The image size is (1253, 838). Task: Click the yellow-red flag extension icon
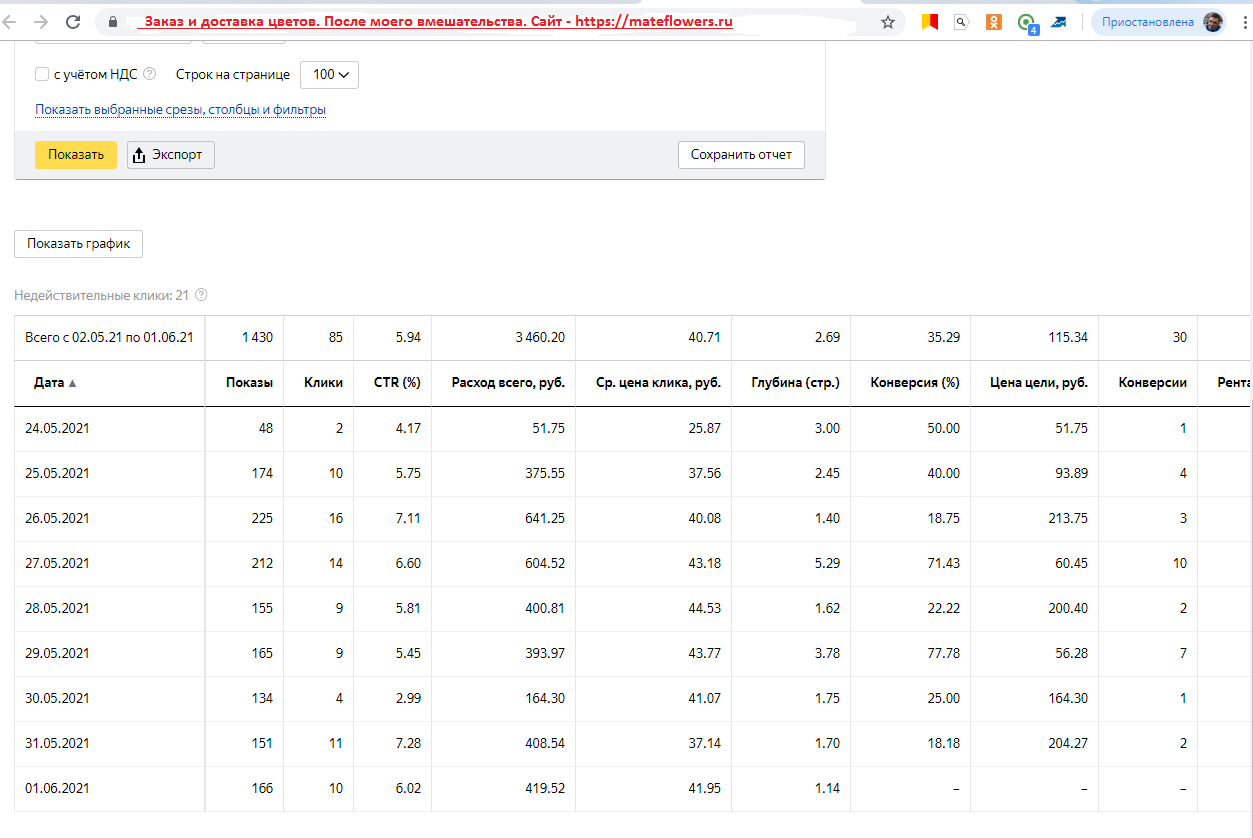[x=929, y=22]
